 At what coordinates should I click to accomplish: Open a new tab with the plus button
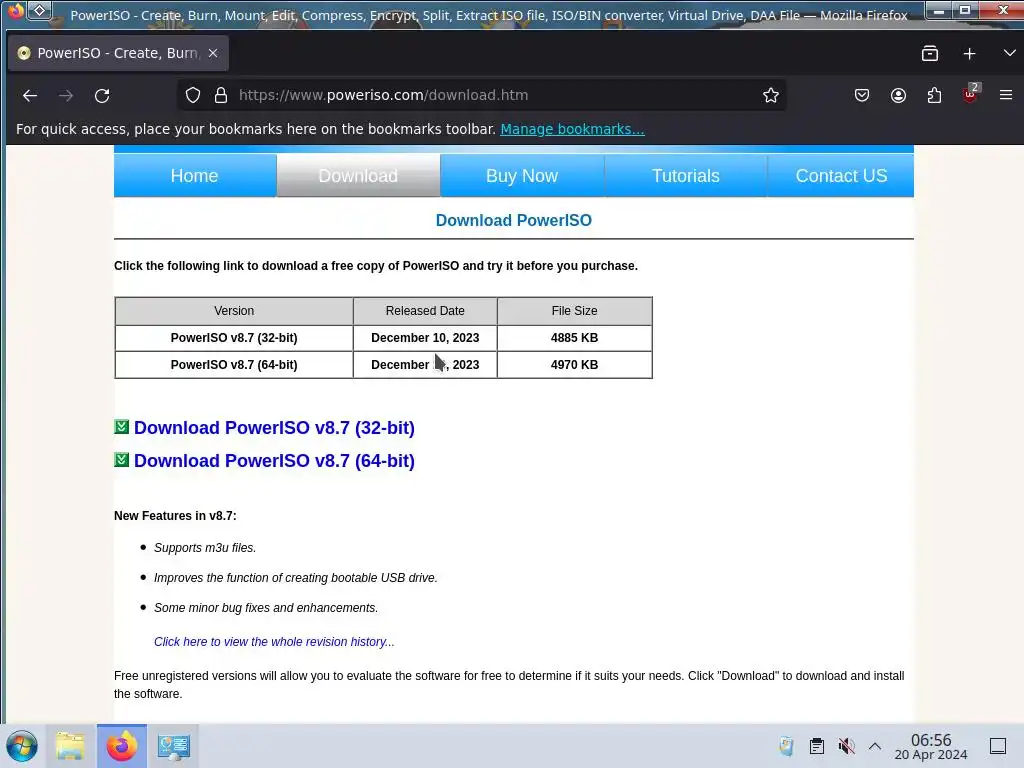(969, 54)
